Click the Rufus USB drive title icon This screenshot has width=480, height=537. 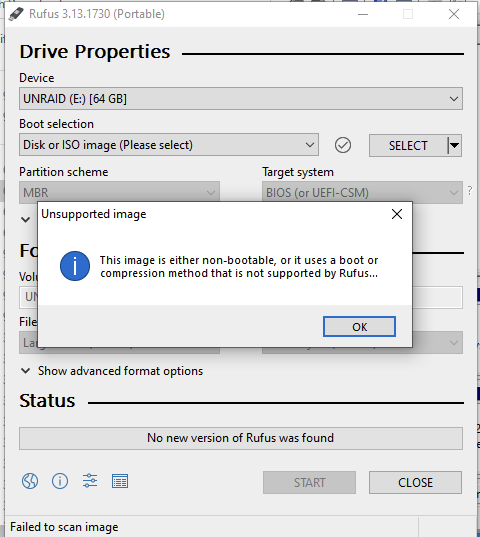click(16, 14)
